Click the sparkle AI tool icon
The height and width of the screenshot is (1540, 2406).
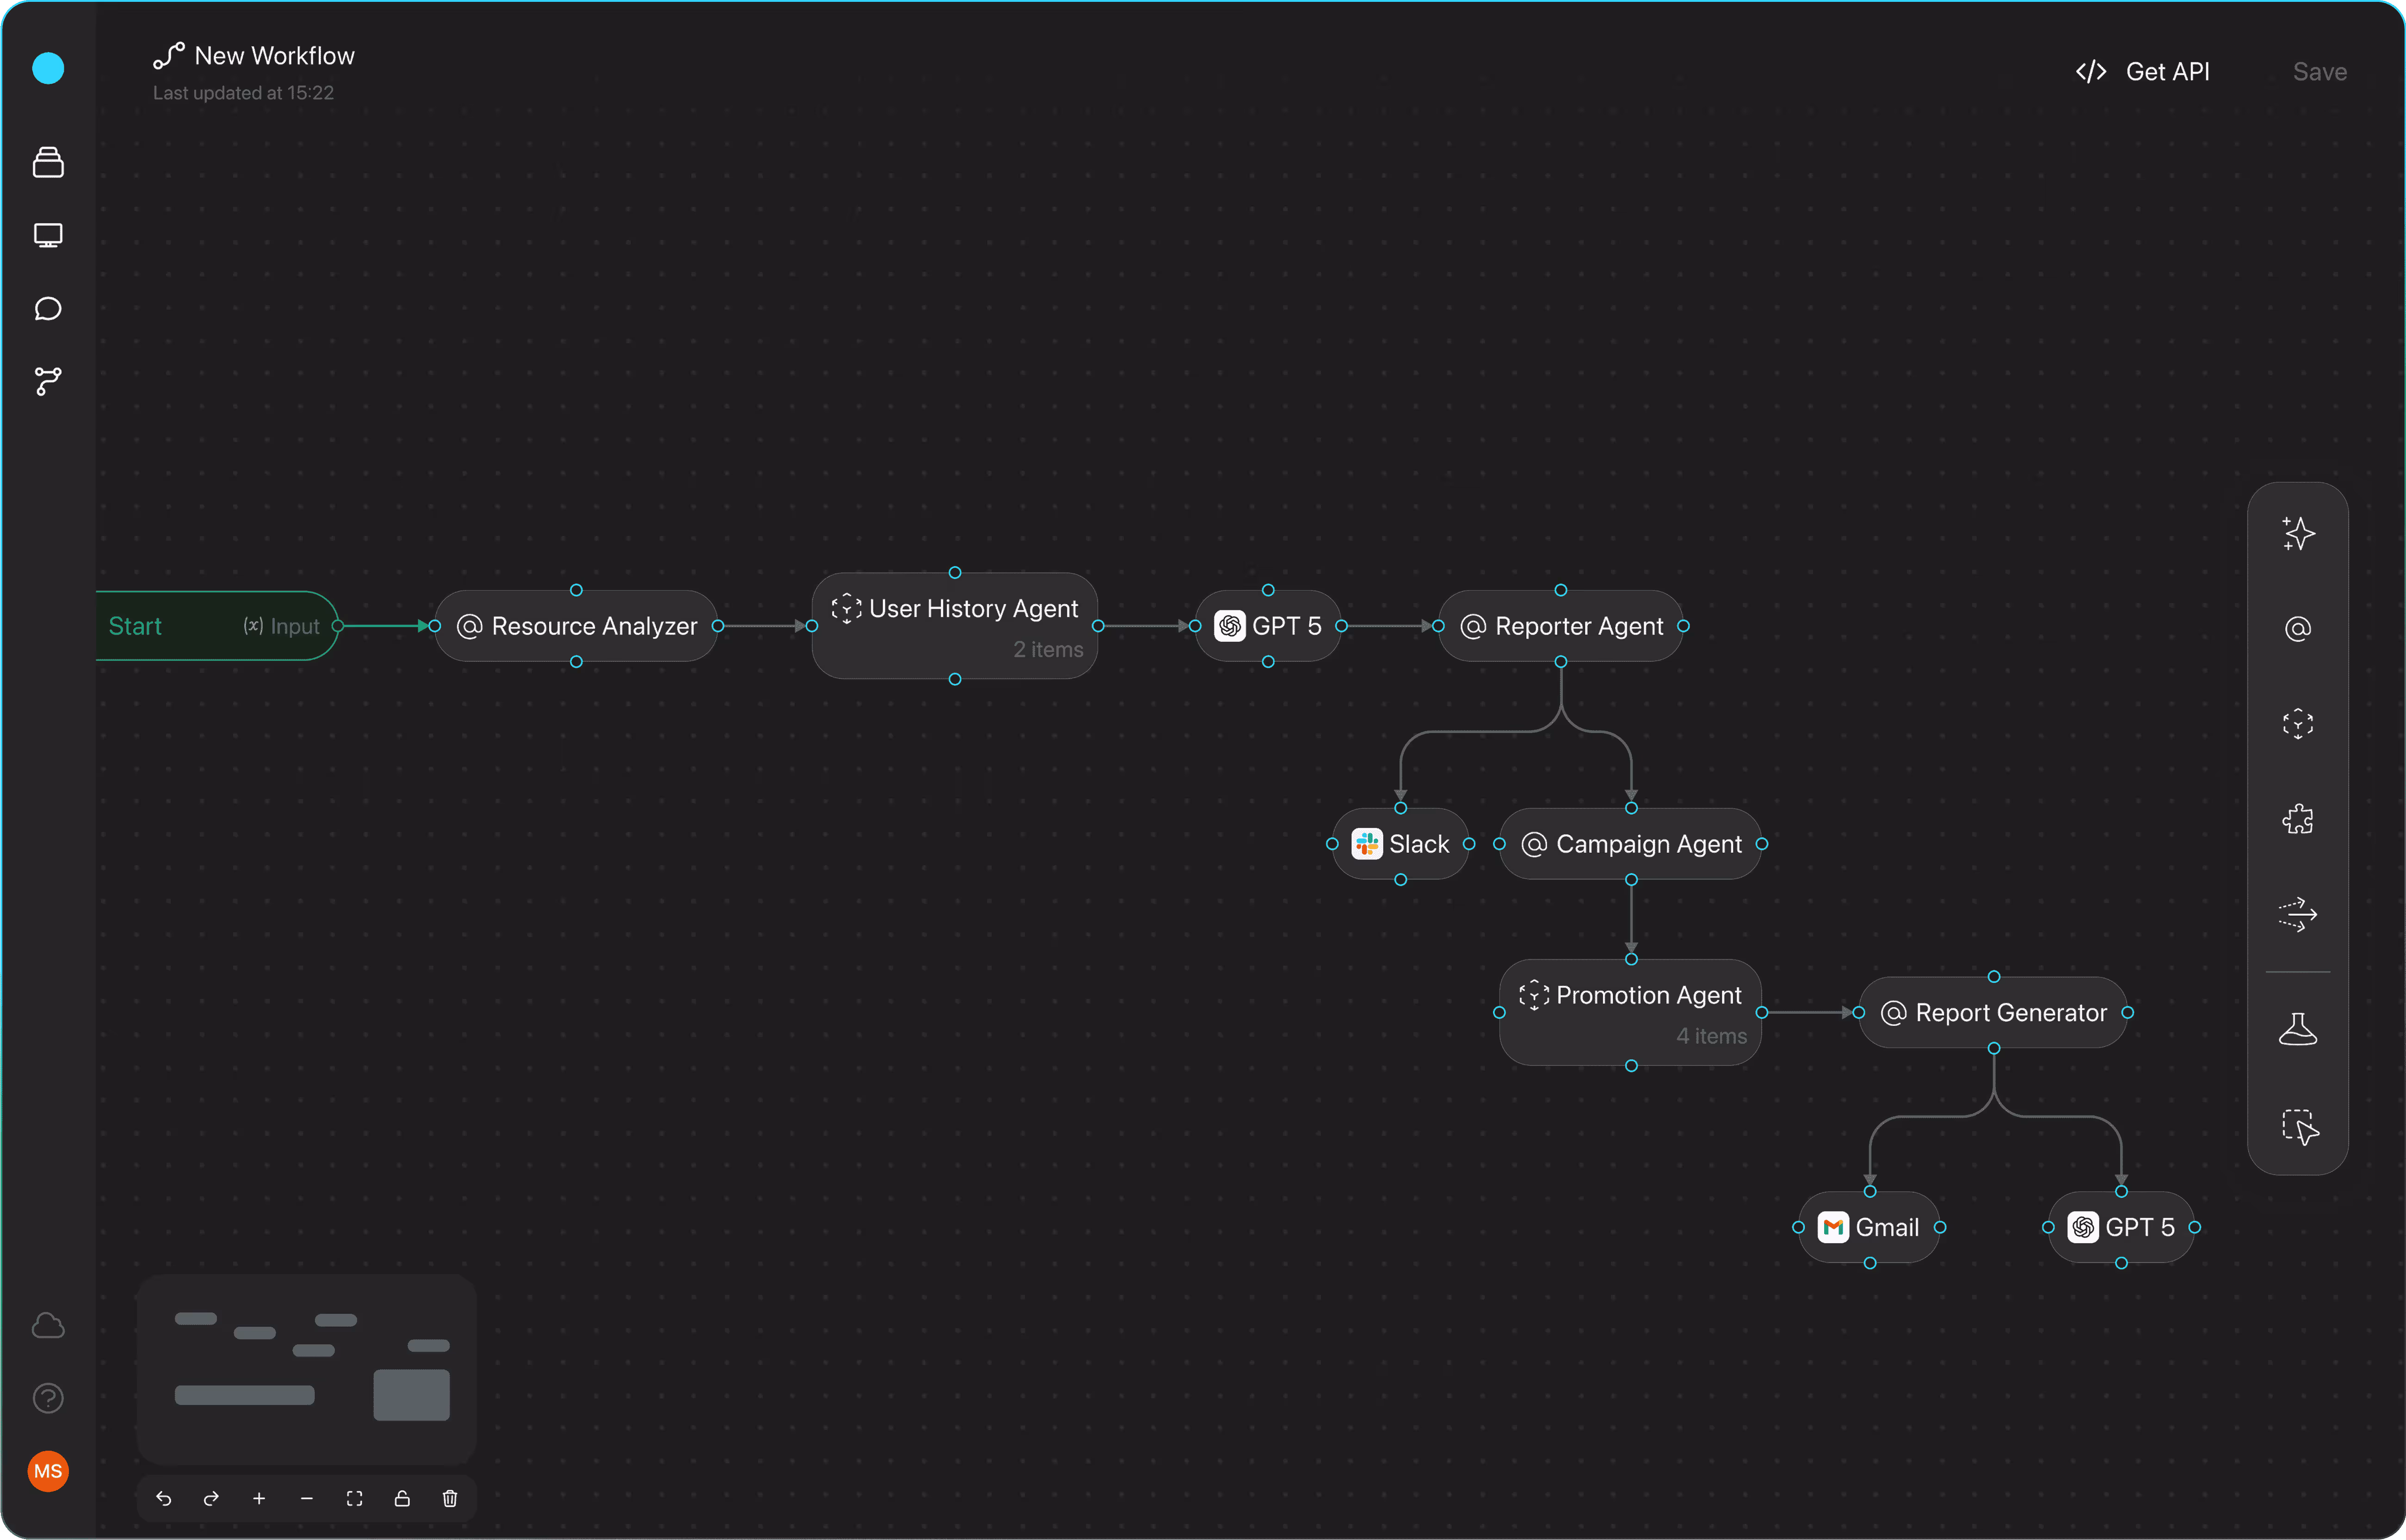pyautogui.click(x=2297, y=533)
